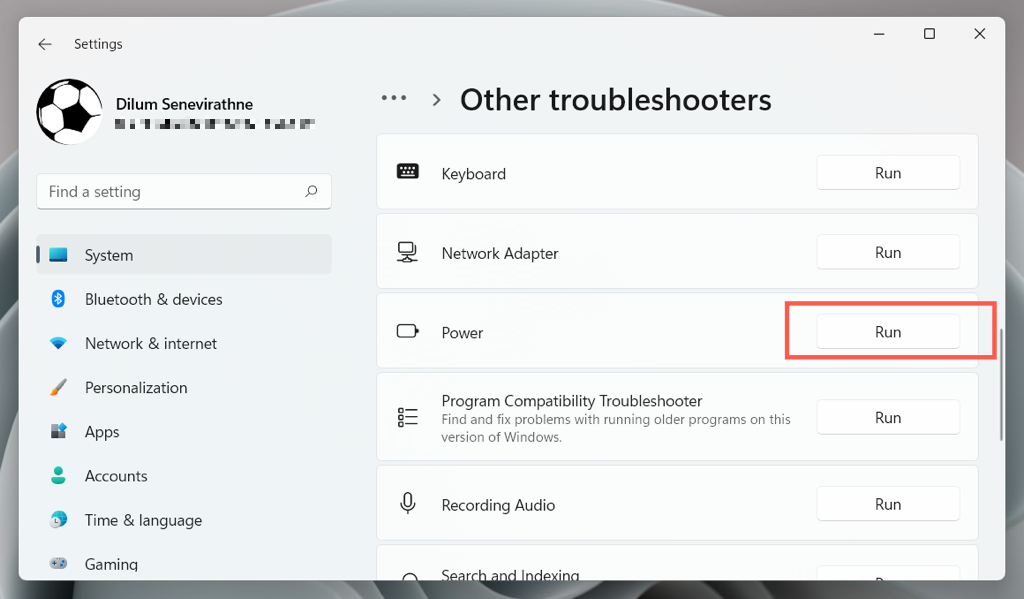Click the Personalization paintbrush icon
Image resolution: width=1024 pixels, height=599 pixels.
click(x=58, y=387)
